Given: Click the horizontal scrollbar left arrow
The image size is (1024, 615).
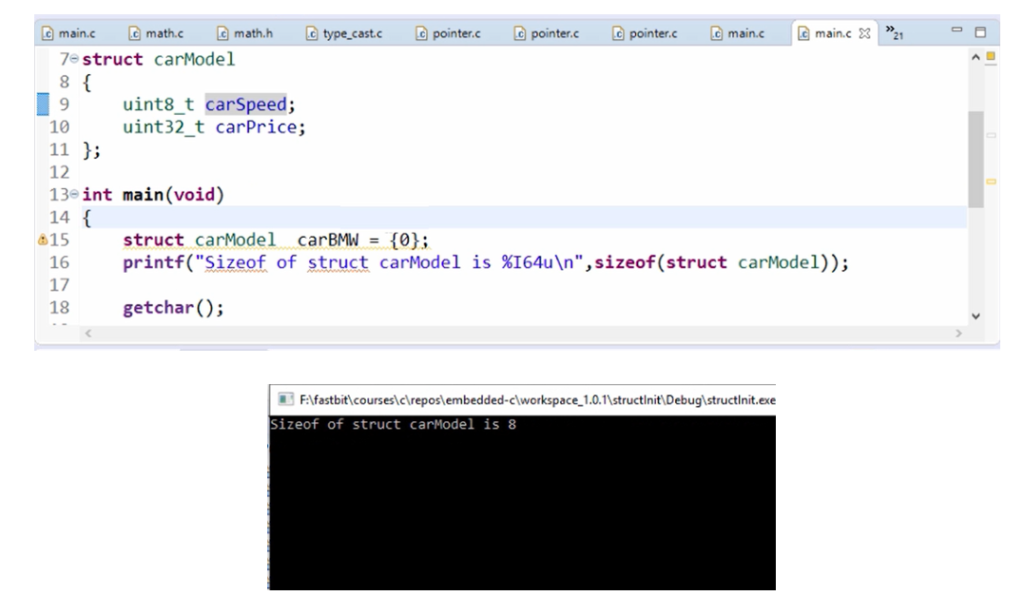Looking at the screenshot, I should pyautogui.click(x=88, y=334).
